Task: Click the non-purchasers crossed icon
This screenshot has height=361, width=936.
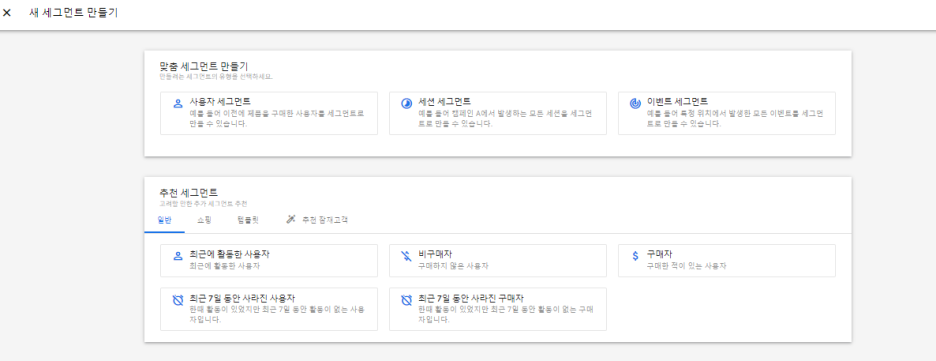Action: click(x=406, y=256)
